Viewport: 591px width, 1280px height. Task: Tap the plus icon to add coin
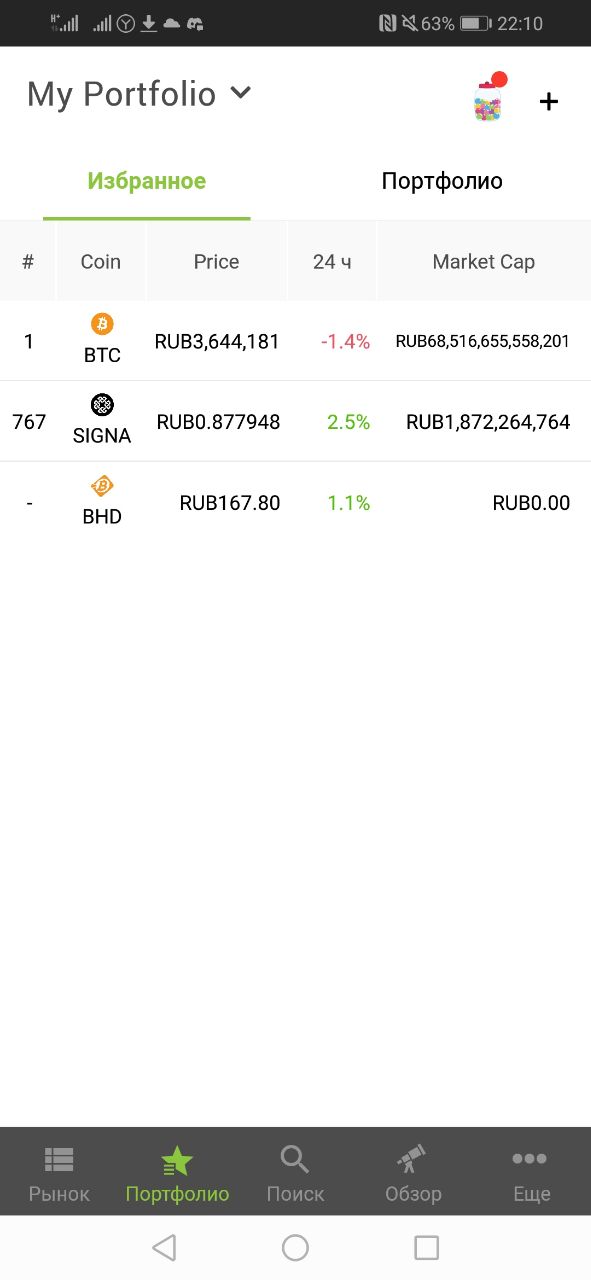click(x=549, y=101)
